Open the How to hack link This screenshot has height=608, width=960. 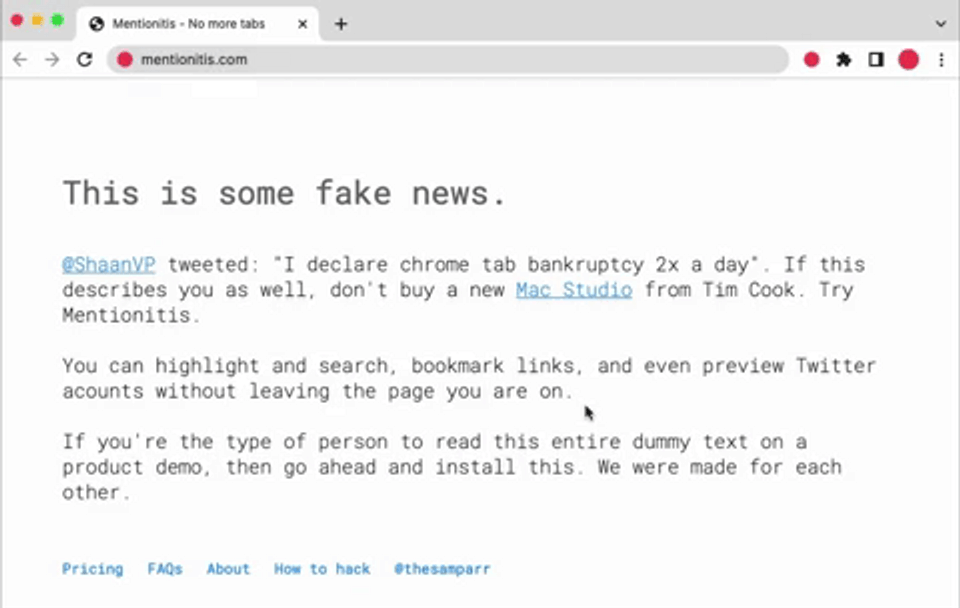[x=322, y=569]
